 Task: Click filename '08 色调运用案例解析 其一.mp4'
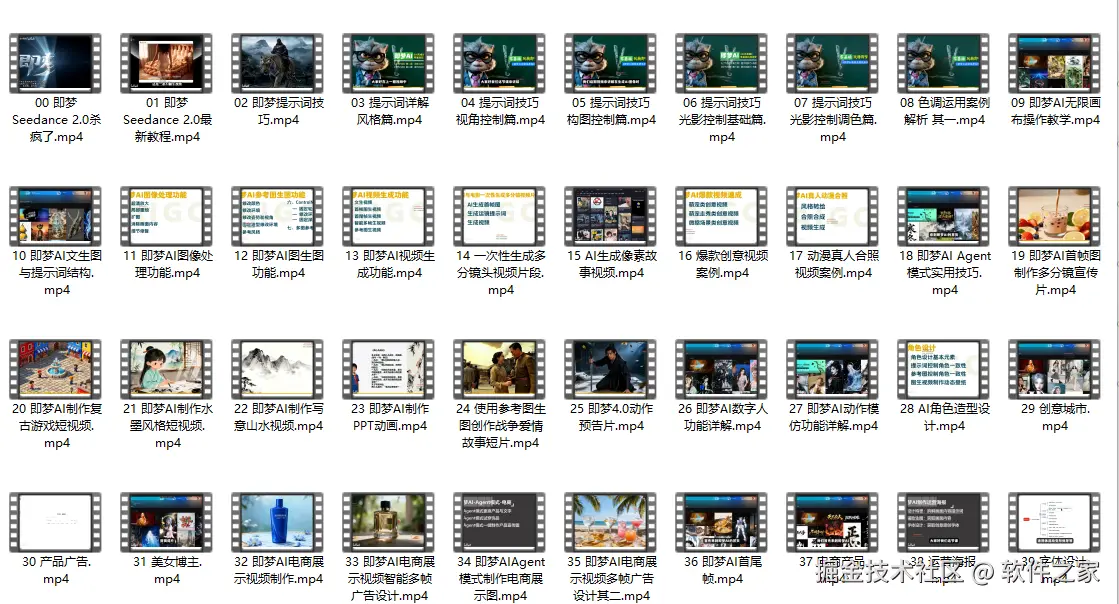(x=944, y=111)
